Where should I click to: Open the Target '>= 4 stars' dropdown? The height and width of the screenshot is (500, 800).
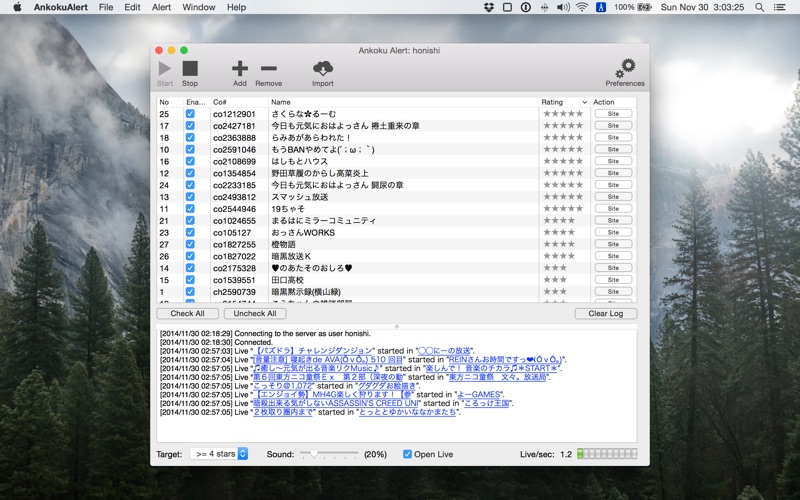click(x=219, y=454)
